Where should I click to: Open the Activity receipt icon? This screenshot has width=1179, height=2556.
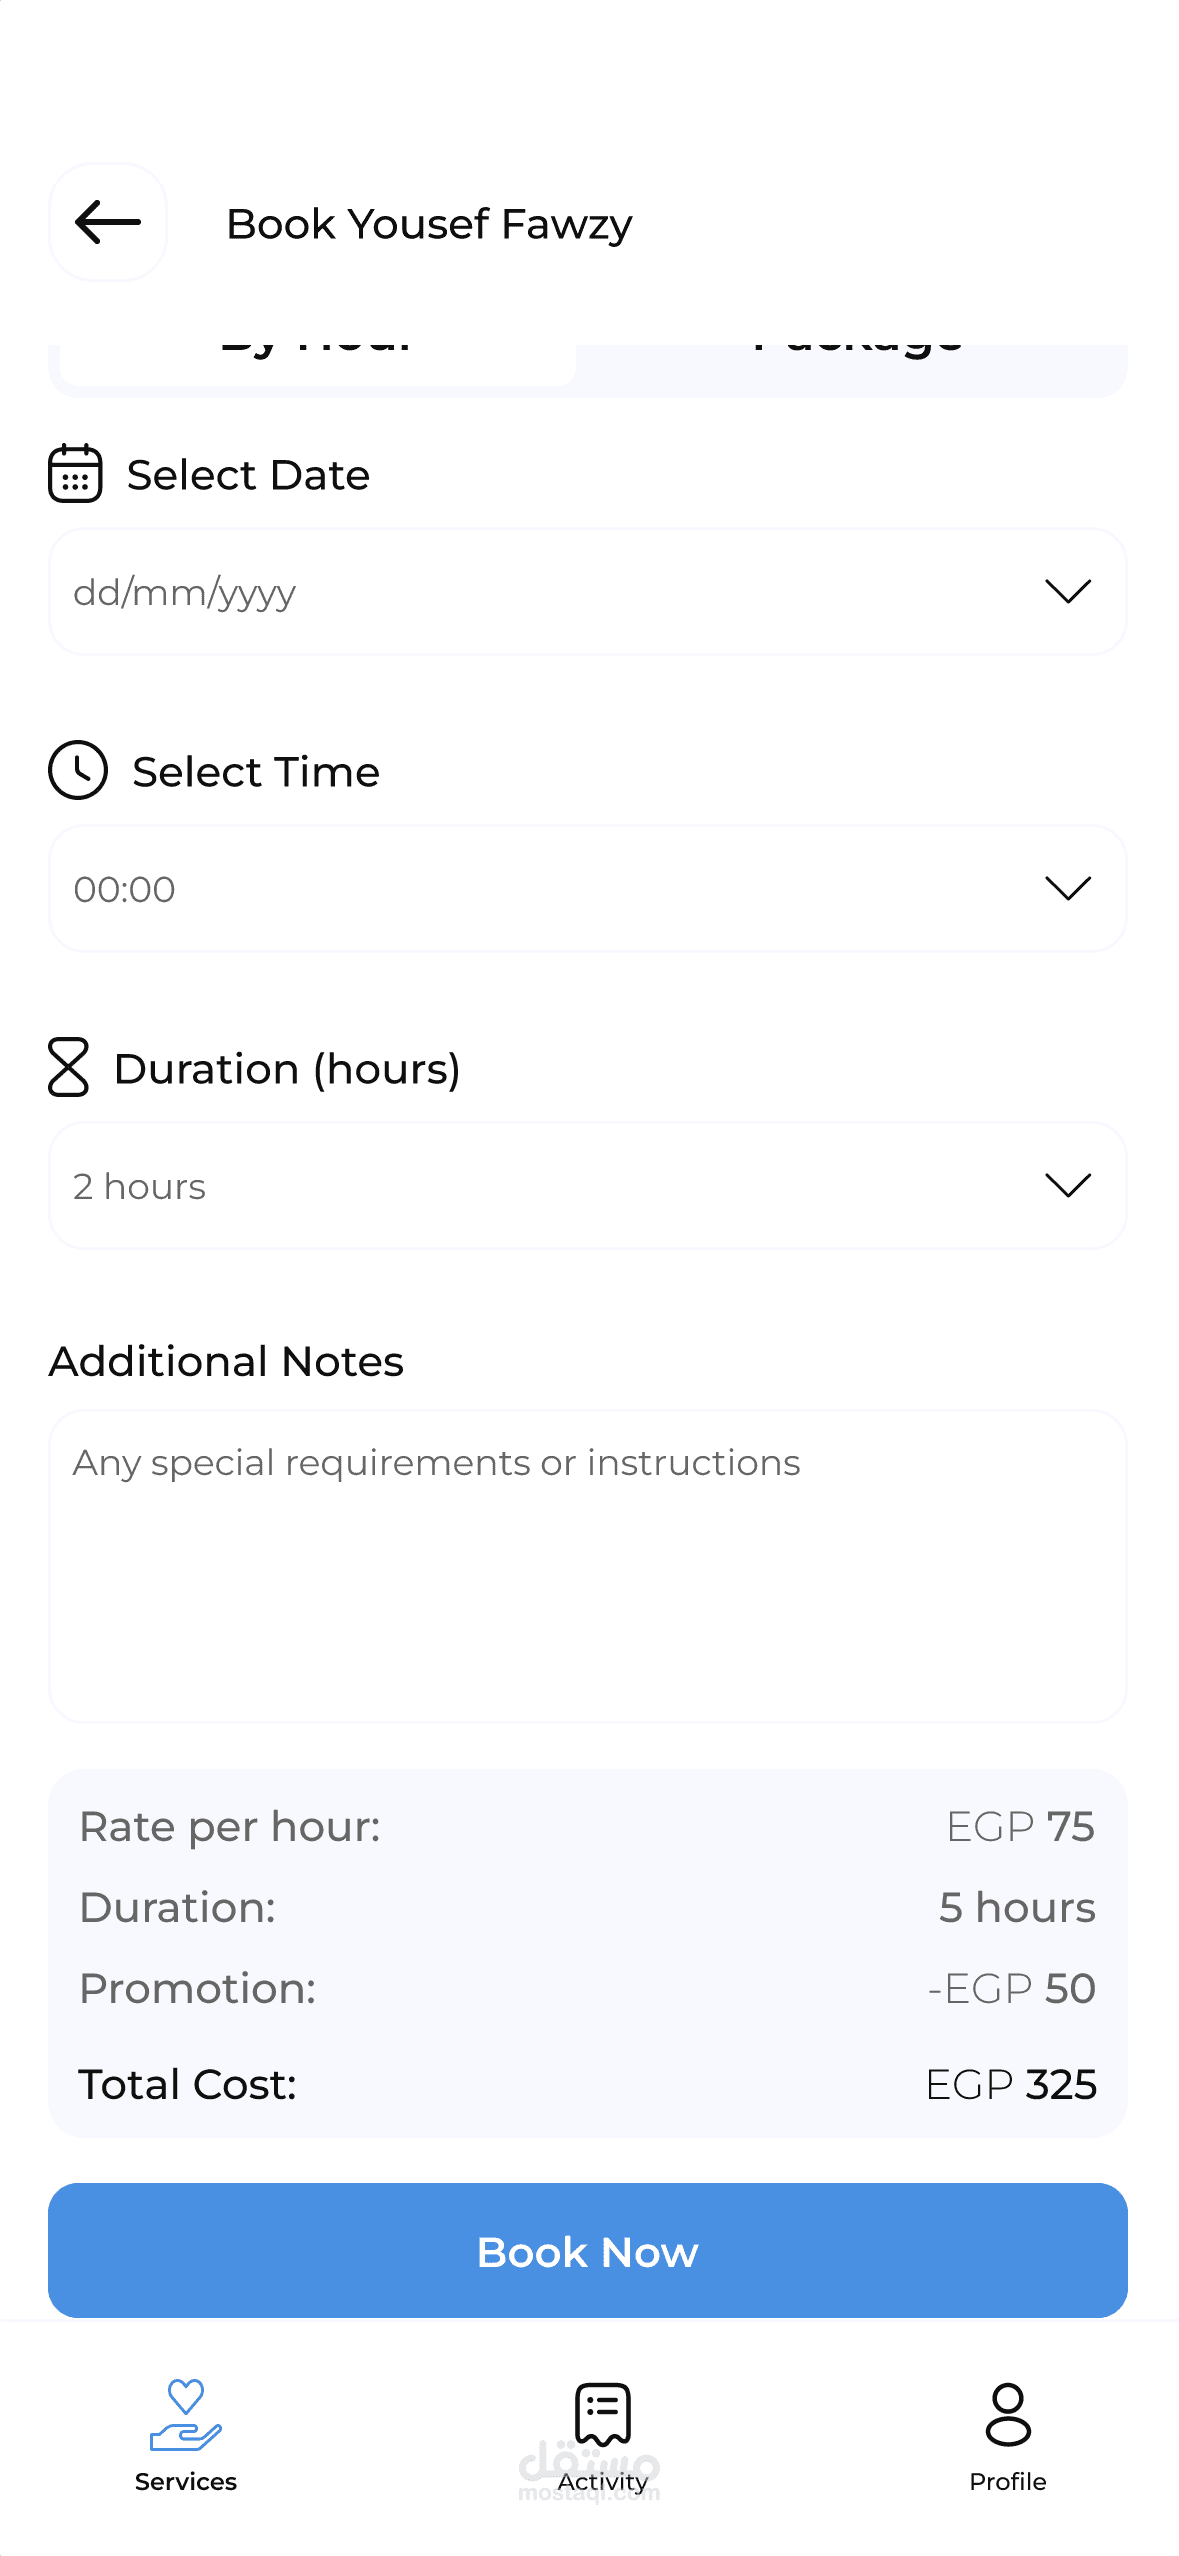pos(602,2414)
